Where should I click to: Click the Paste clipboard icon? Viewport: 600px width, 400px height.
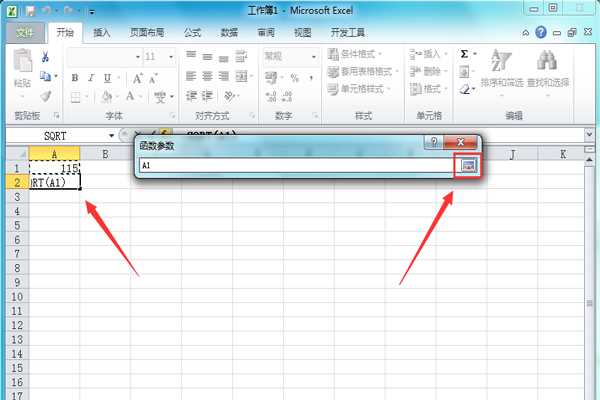pos(23,60)
